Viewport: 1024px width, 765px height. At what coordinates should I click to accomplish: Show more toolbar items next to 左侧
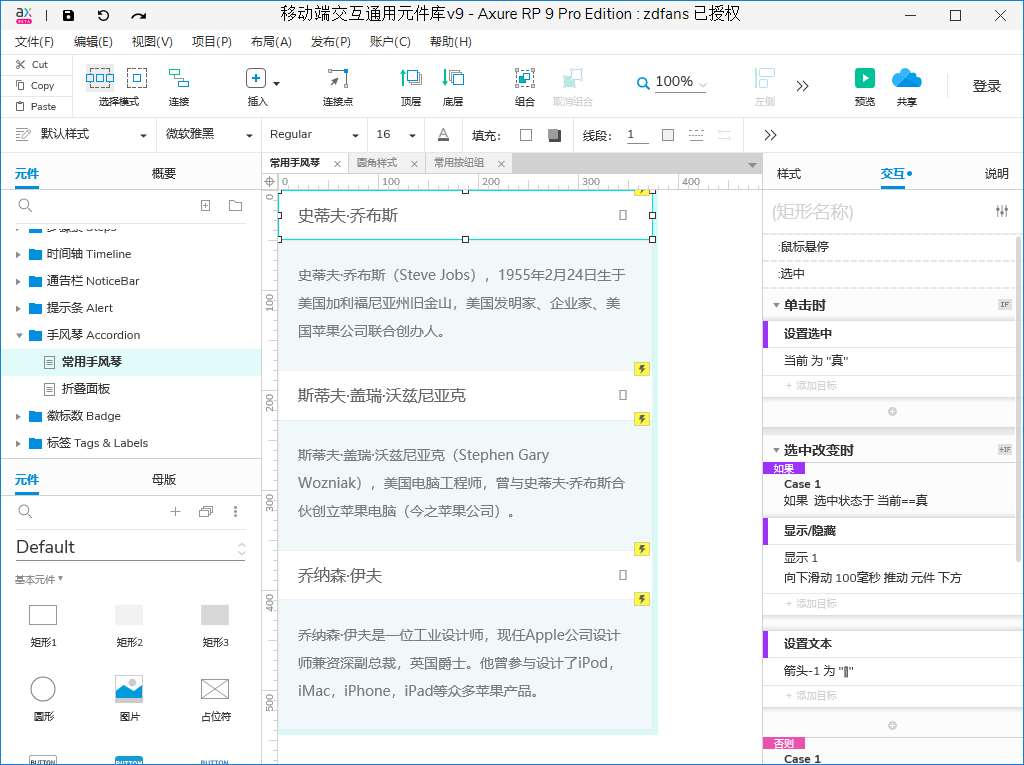803,86
